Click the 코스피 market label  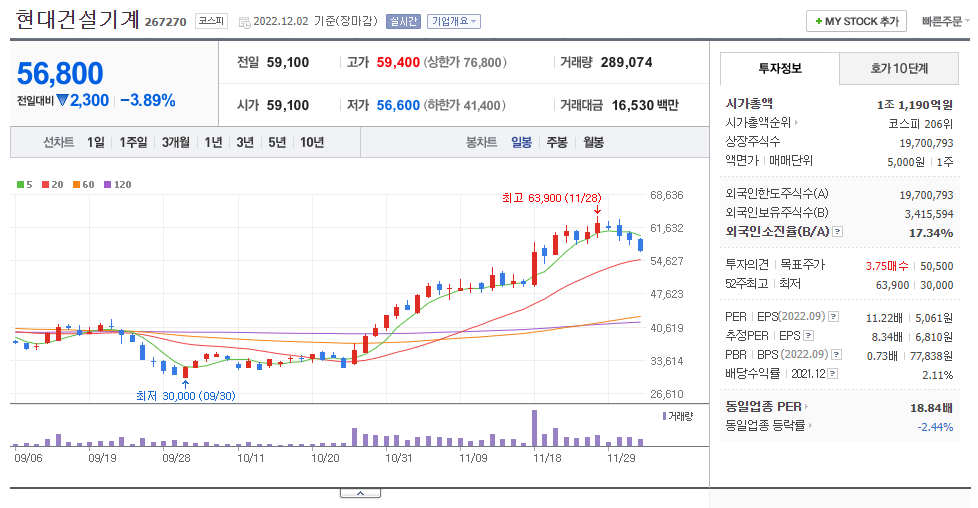(211, 21)
